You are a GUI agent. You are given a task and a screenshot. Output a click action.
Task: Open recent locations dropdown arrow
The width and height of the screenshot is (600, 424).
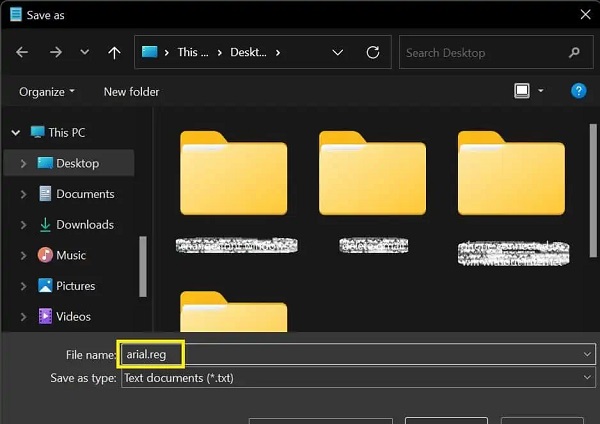tap(85, 52)
